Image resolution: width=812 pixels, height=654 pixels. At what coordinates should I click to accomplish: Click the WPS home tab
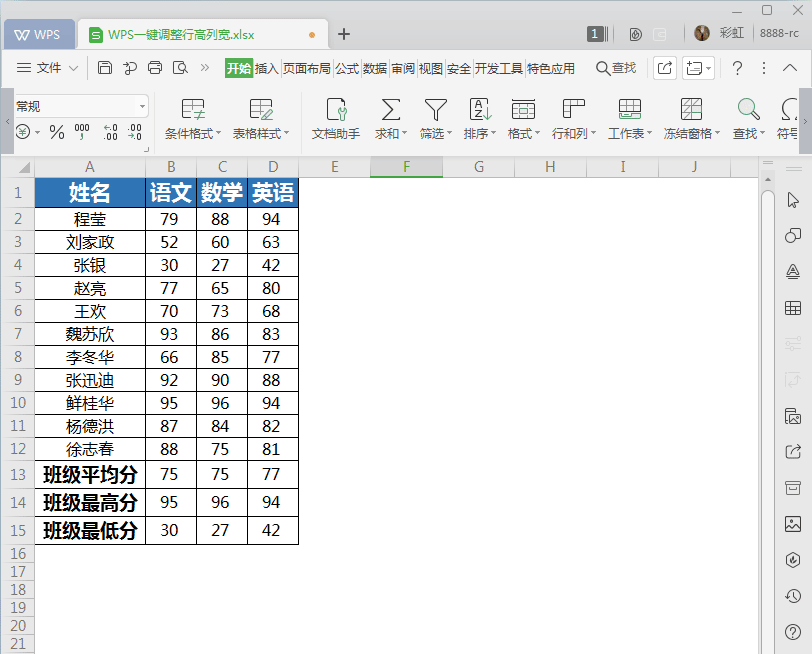(38, 35)
